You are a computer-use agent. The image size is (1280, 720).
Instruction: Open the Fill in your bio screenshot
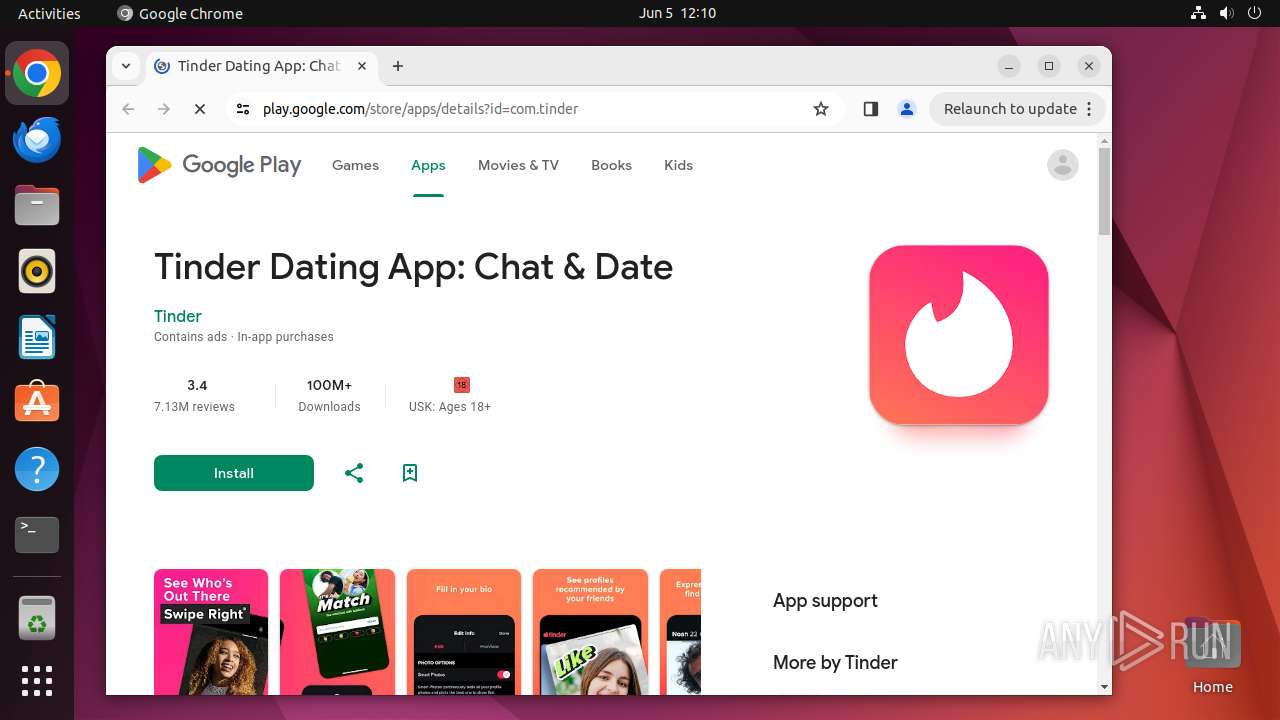[x=464, y=632]
